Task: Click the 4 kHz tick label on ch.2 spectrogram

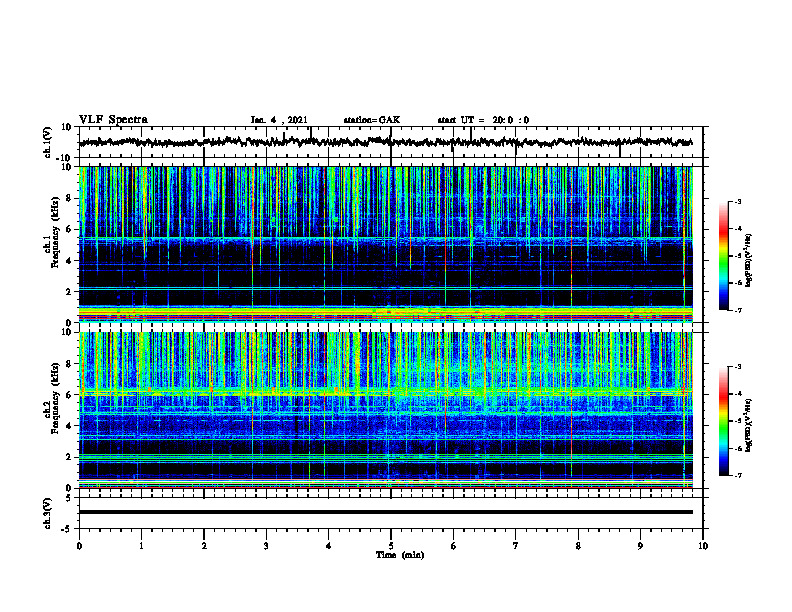Action: click(x=70, y=426)
